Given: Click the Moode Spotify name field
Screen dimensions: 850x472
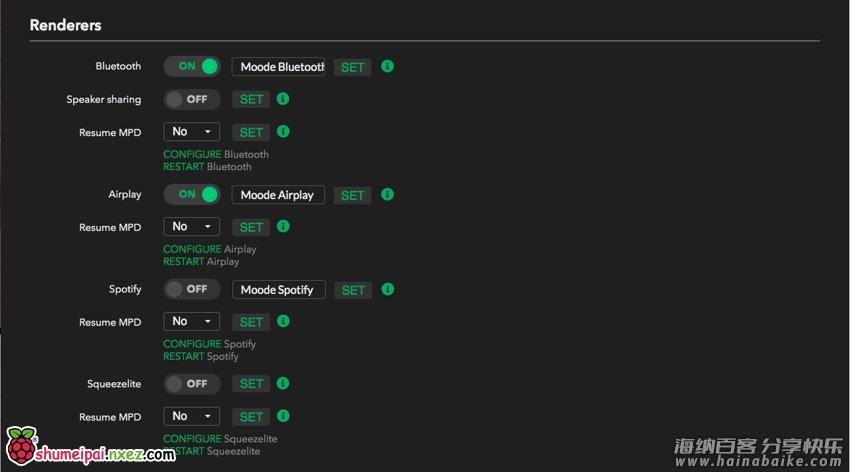Looking at the screenshot, I should pos(279,289).
